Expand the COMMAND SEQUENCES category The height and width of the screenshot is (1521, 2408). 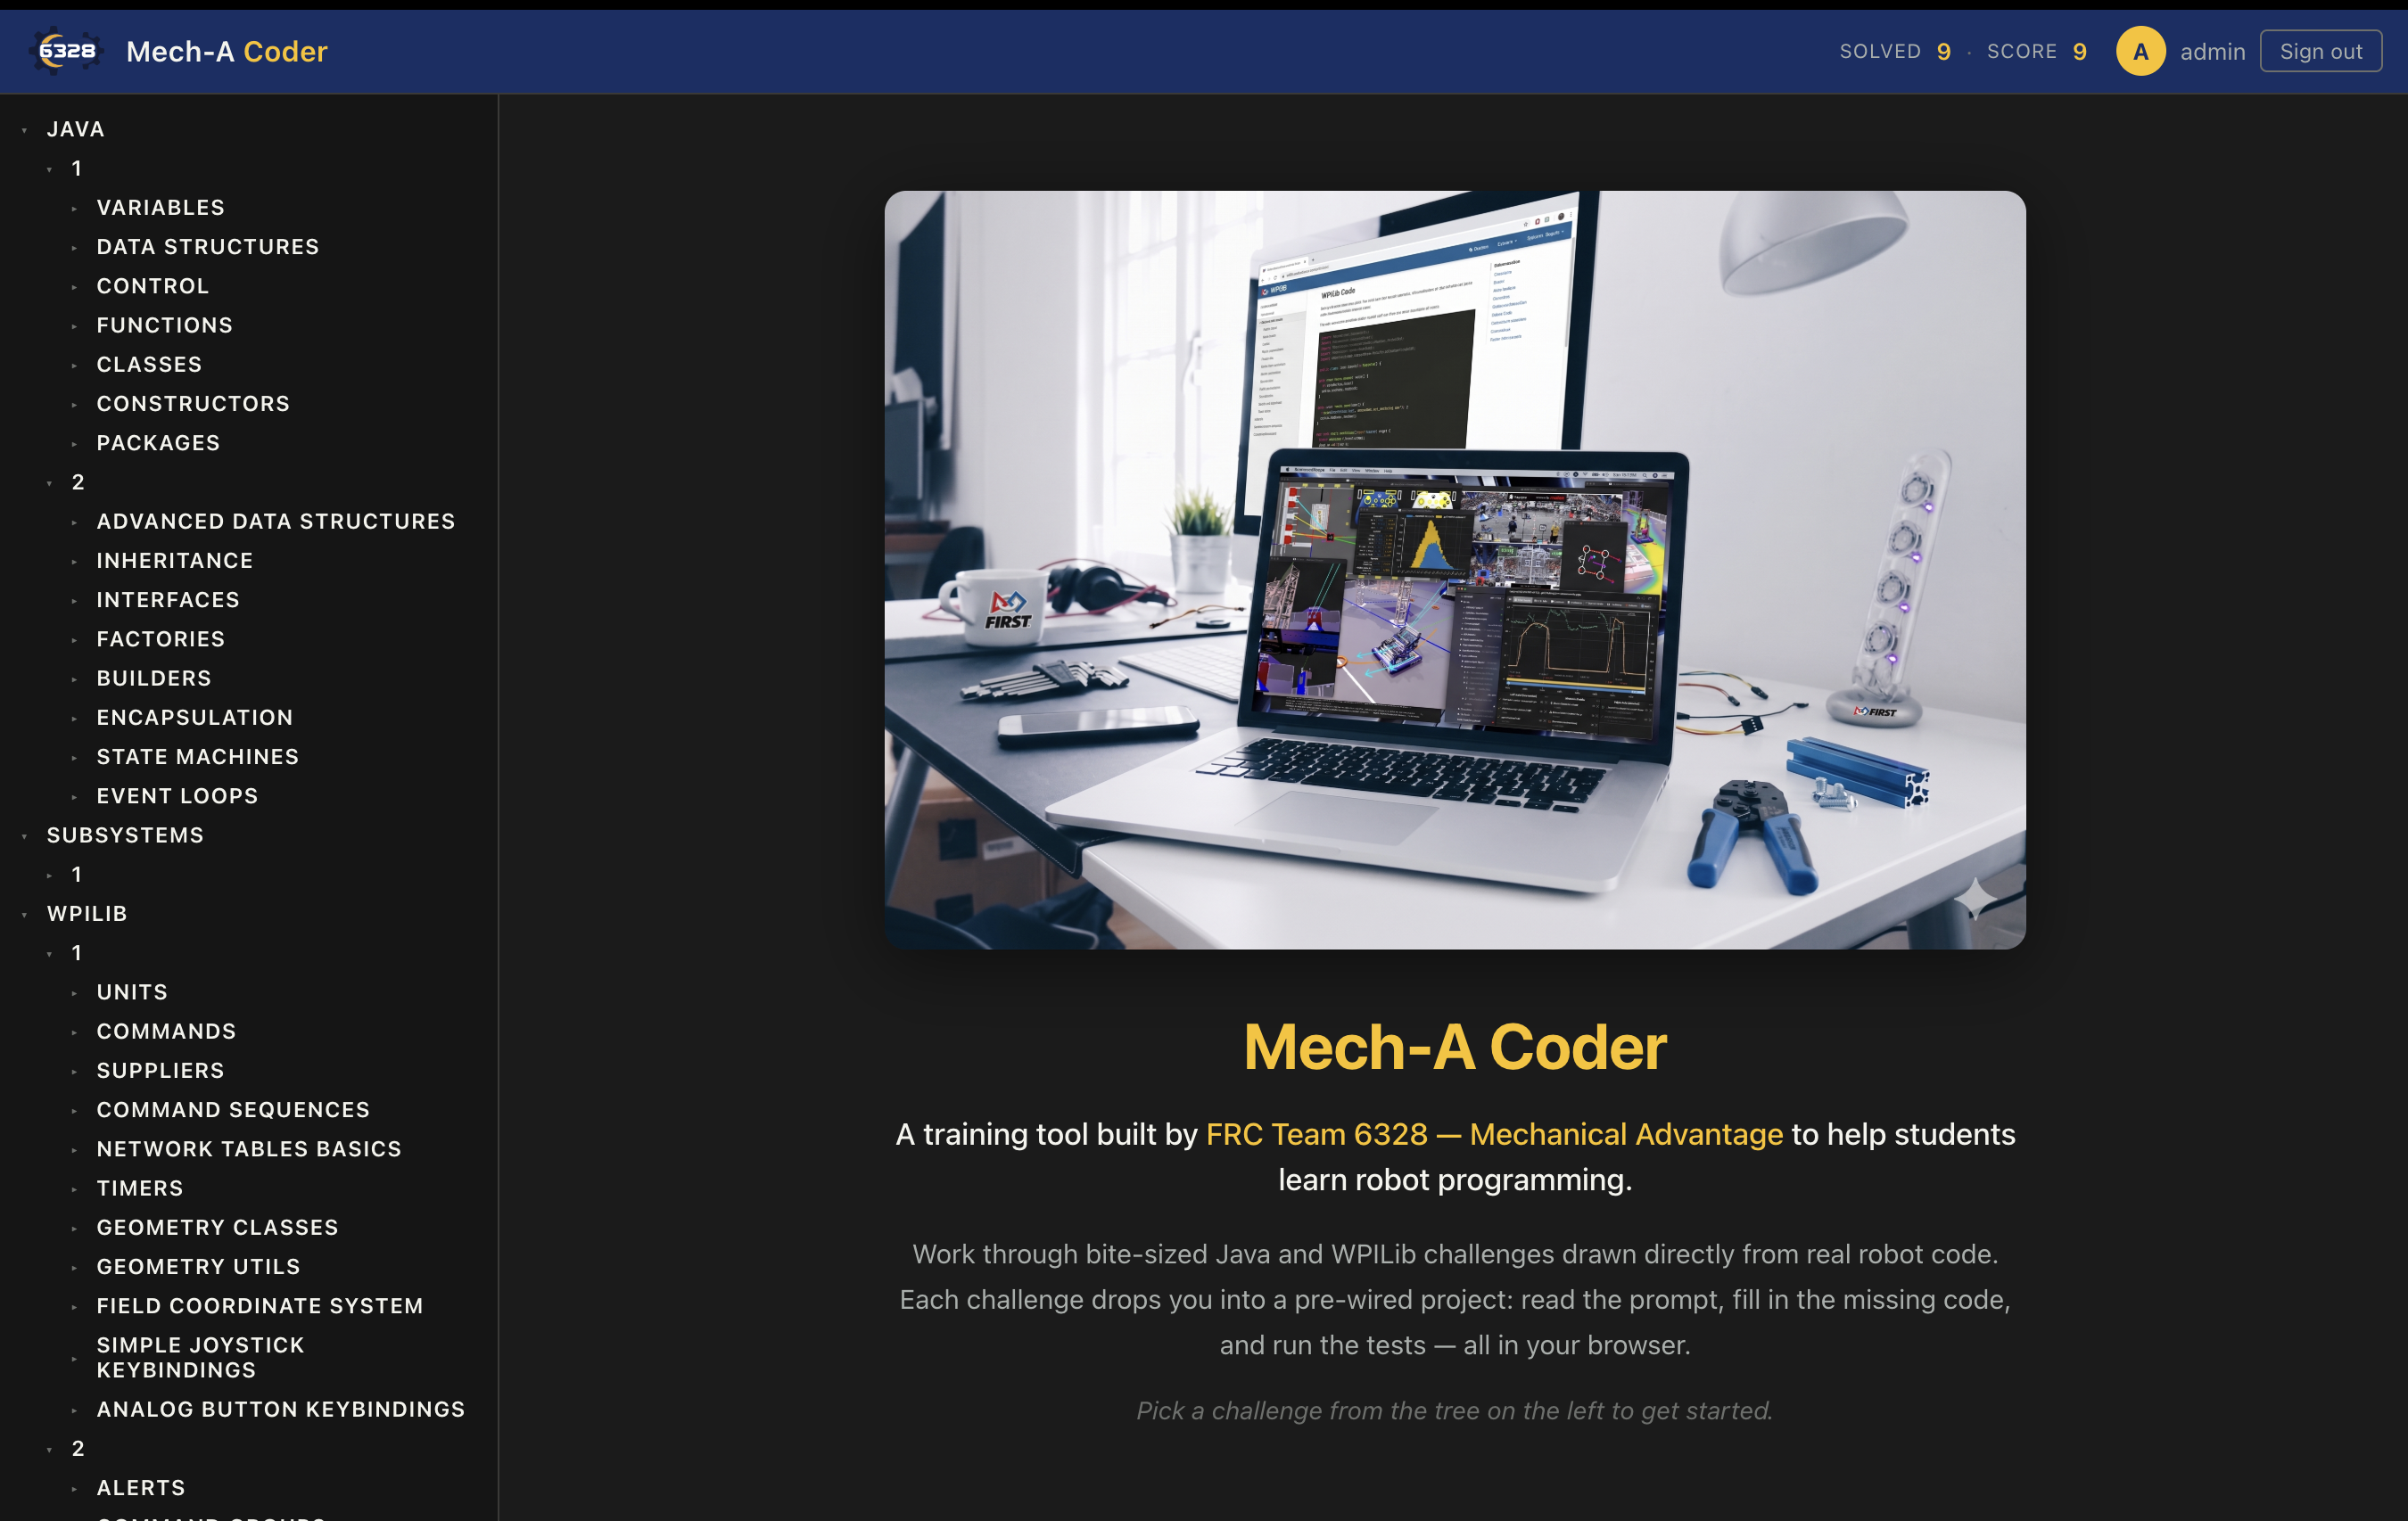point(233,1110)
